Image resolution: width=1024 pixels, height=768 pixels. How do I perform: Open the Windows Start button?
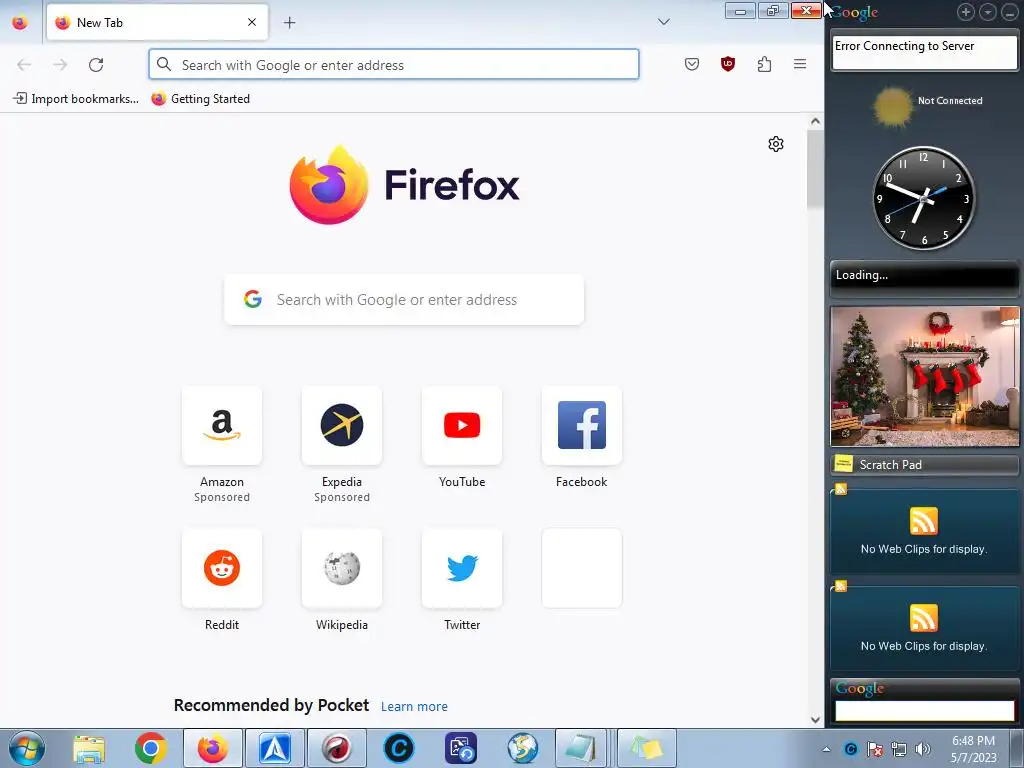click(x=27, y=748)
